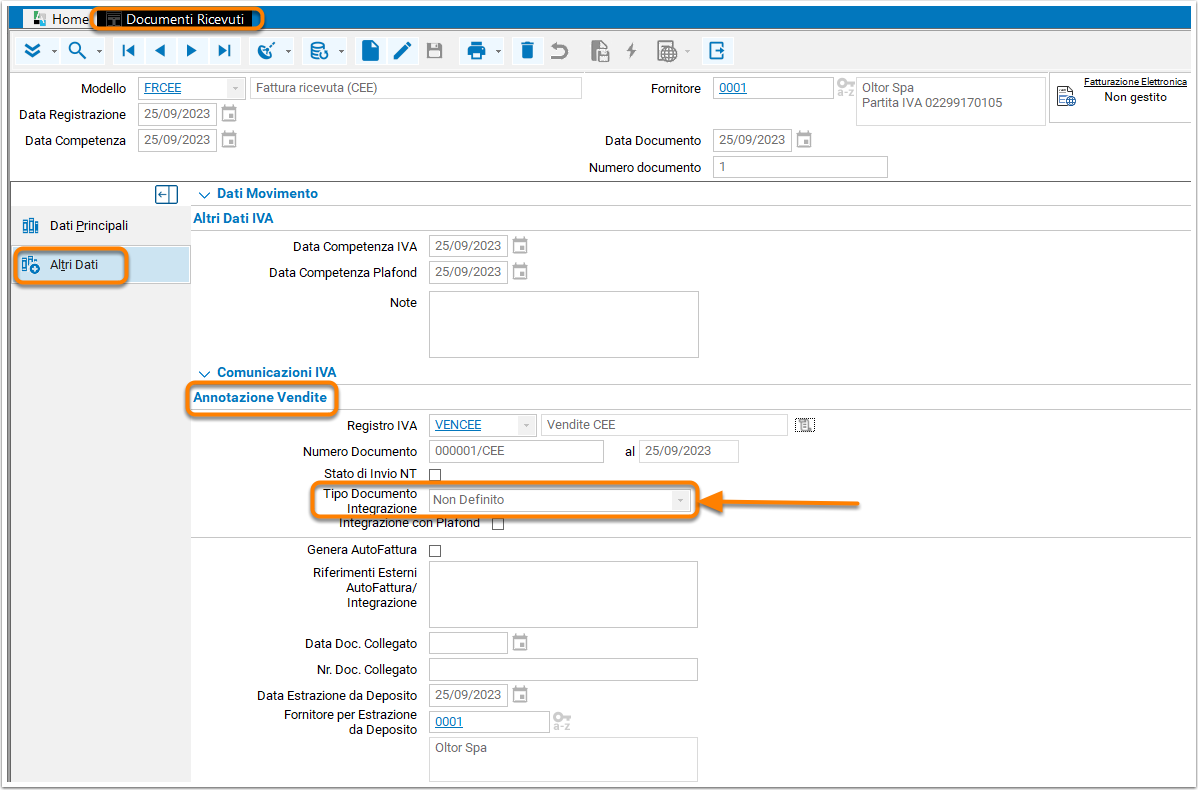Switch to the Home tab

(x=60, y=19)
